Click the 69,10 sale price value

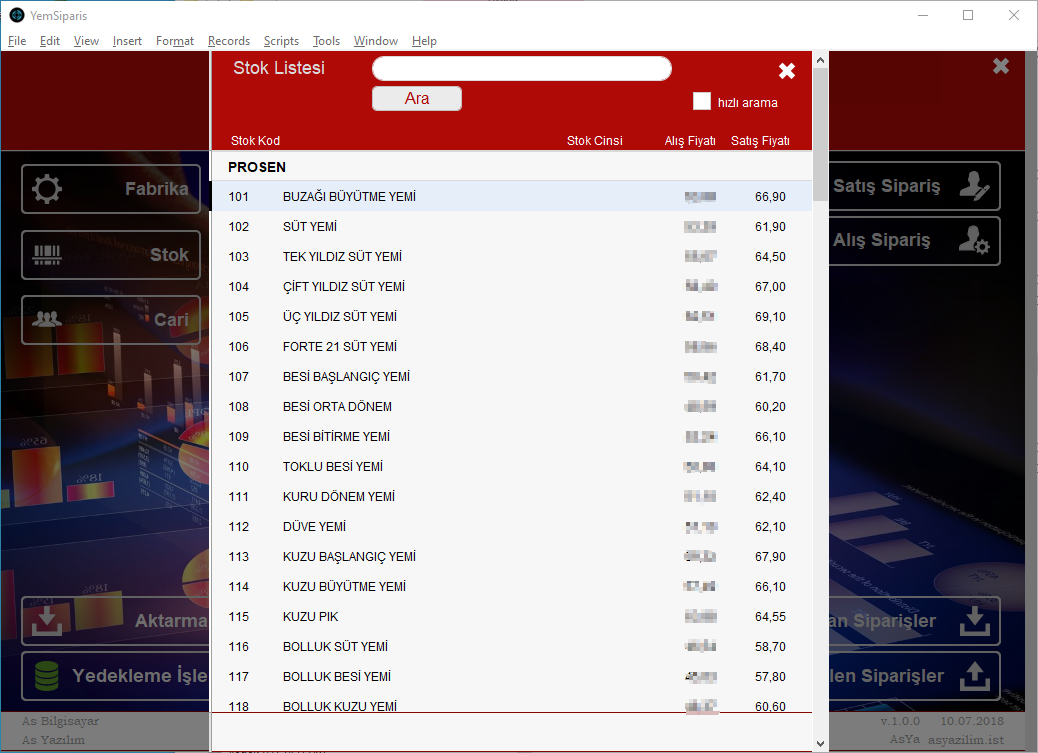coord(771,317)
